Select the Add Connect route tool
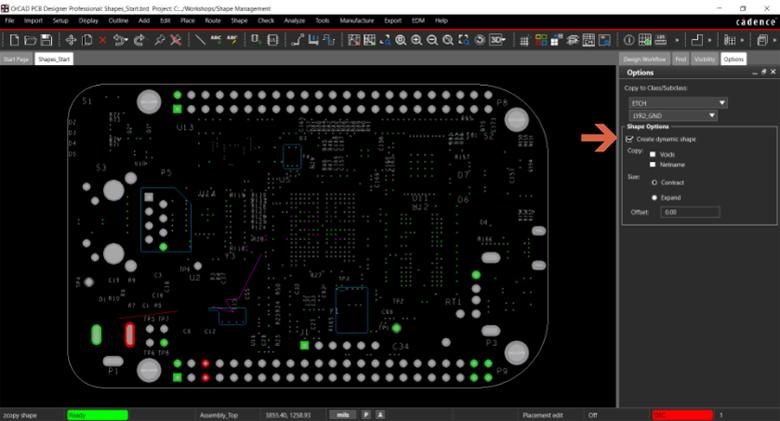Image resolution: width=780 pixels, height=421 pixels. [x=297, y=40]
